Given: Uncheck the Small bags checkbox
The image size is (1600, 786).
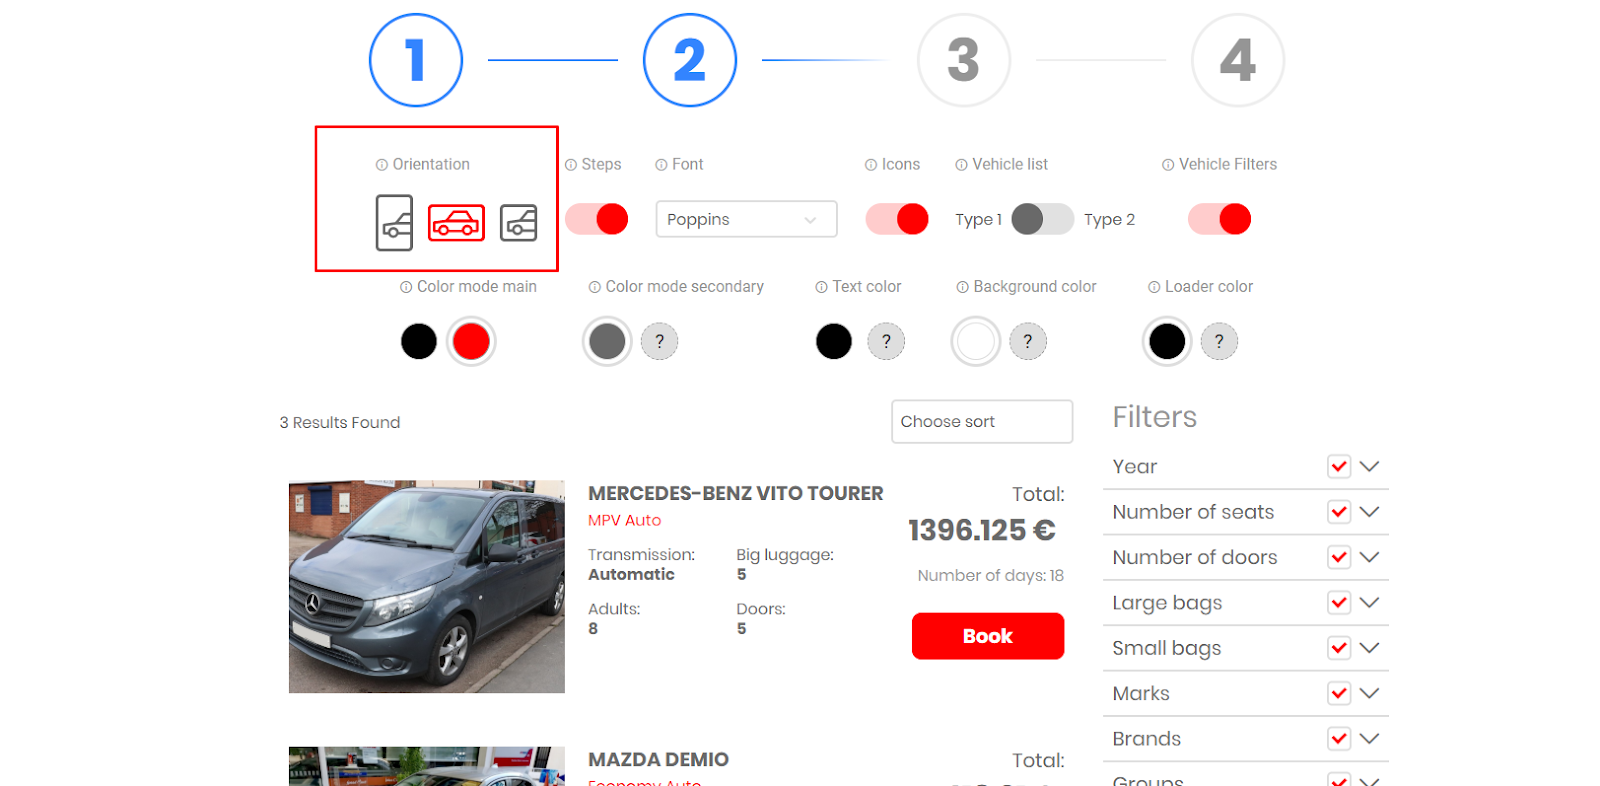Looking at the screenshot, I should click(x=1339, y=648).
